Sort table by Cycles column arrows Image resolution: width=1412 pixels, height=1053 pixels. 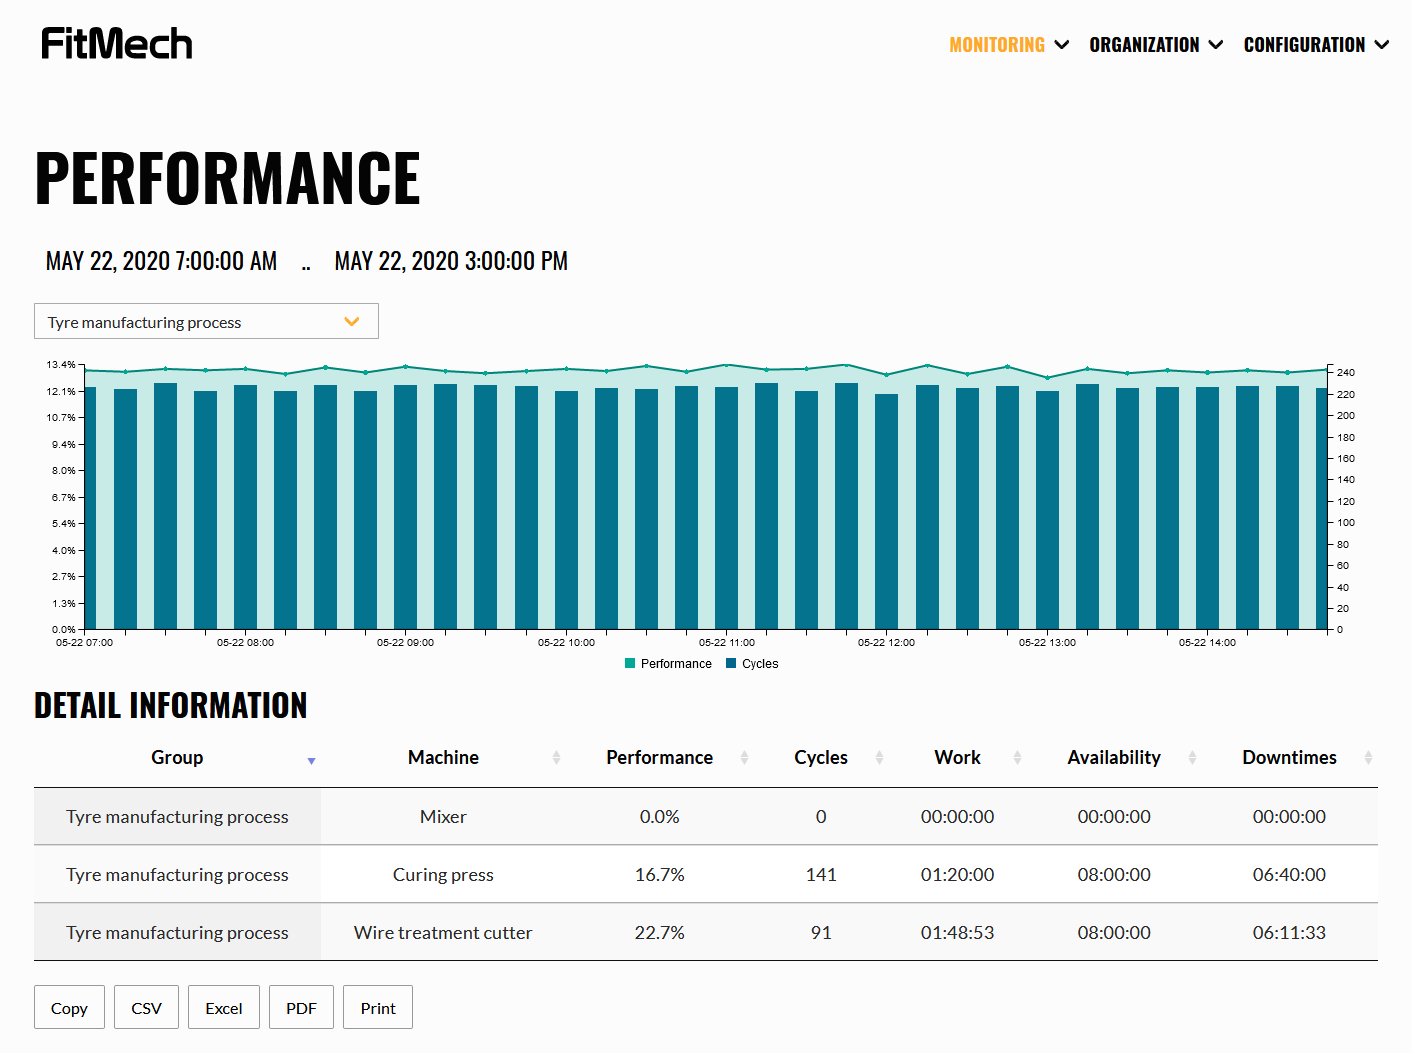[879, 758]
